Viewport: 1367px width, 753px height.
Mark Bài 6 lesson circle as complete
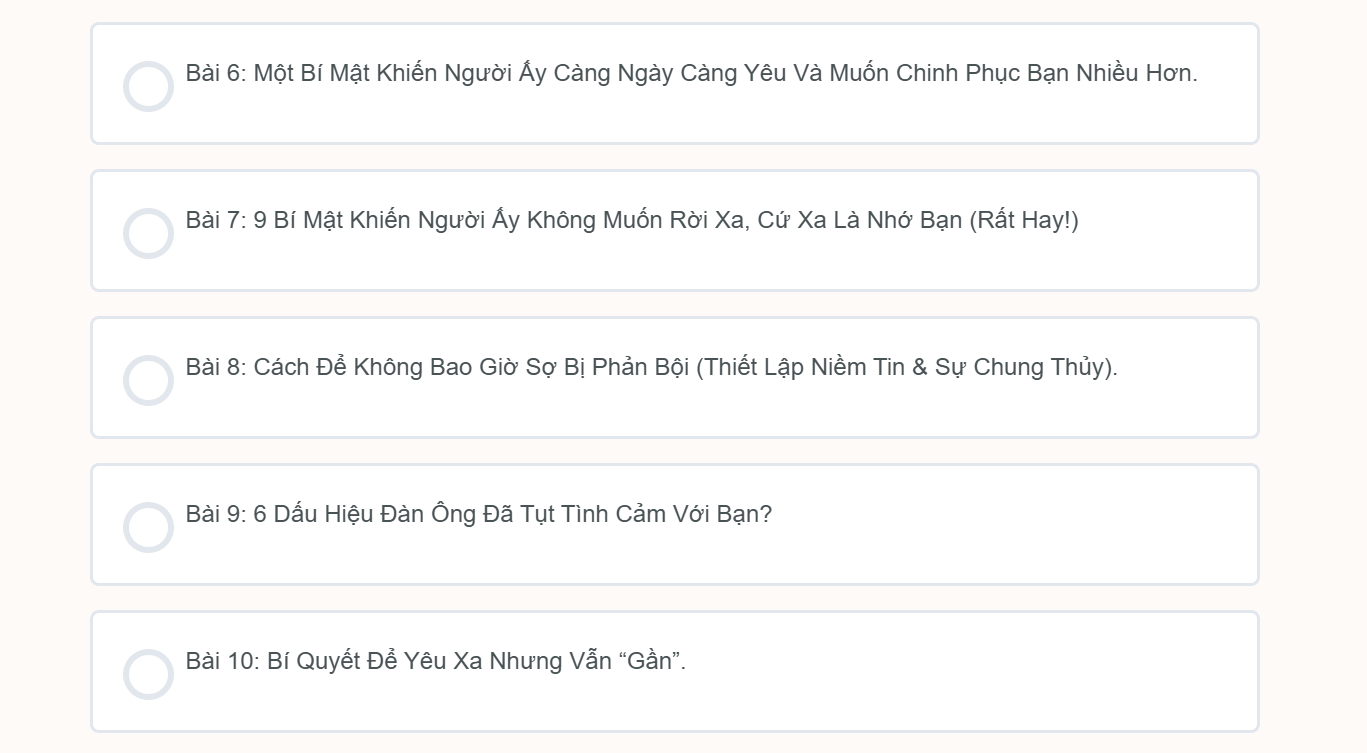148,86
